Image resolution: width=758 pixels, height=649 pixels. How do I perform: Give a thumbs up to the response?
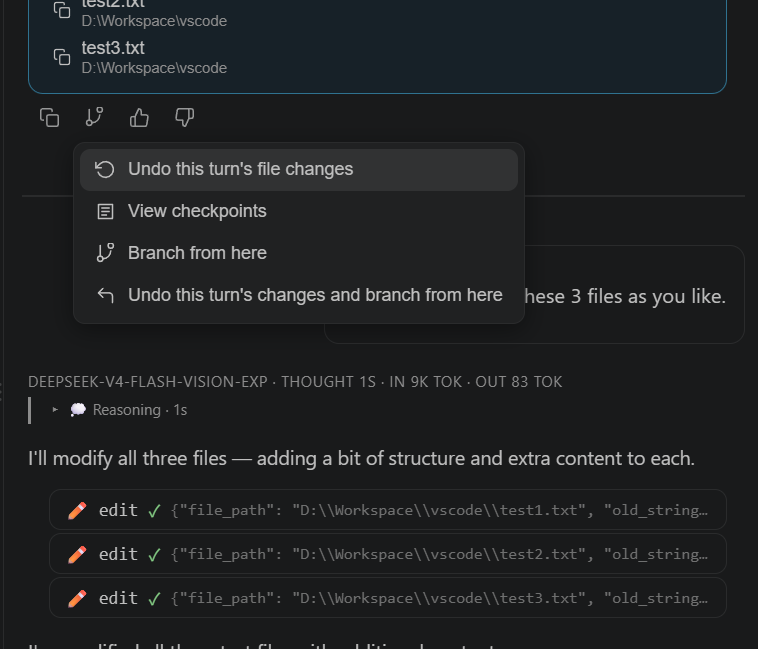139,117
